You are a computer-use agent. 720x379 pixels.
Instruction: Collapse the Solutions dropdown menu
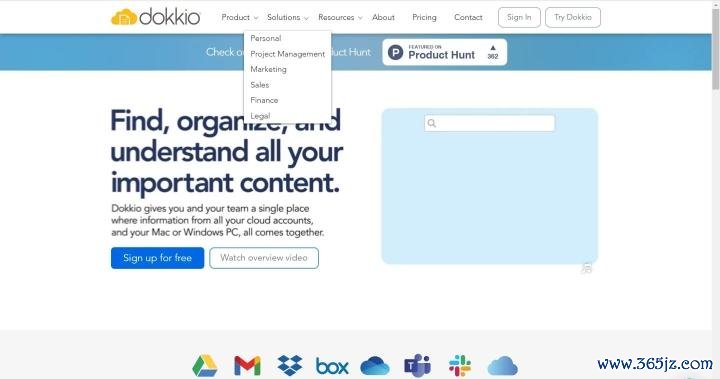(287, 17)
